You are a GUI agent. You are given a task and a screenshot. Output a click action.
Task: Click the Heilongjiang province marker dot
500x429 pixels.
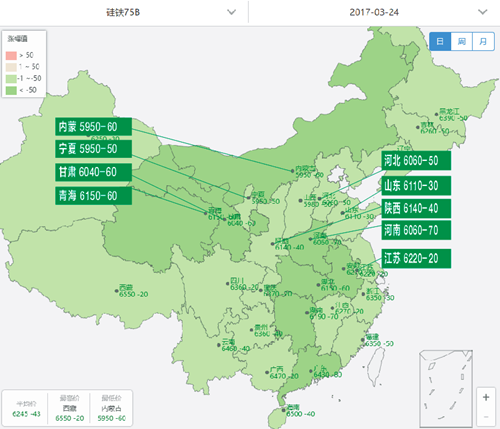436,114
